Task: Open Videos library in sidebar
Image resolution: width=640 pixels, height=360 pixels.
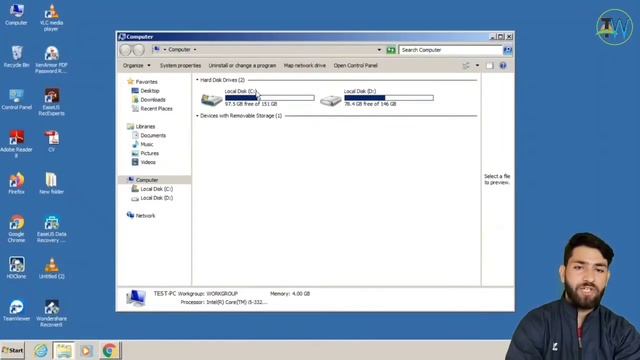Action: pos(144,162)
